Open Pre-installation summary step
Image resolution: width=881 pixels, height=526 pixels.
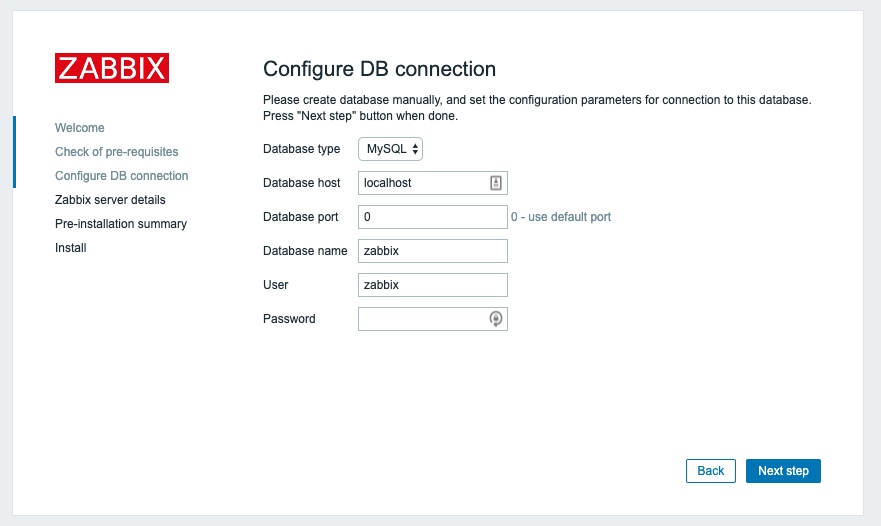click(x=121, y=224)
